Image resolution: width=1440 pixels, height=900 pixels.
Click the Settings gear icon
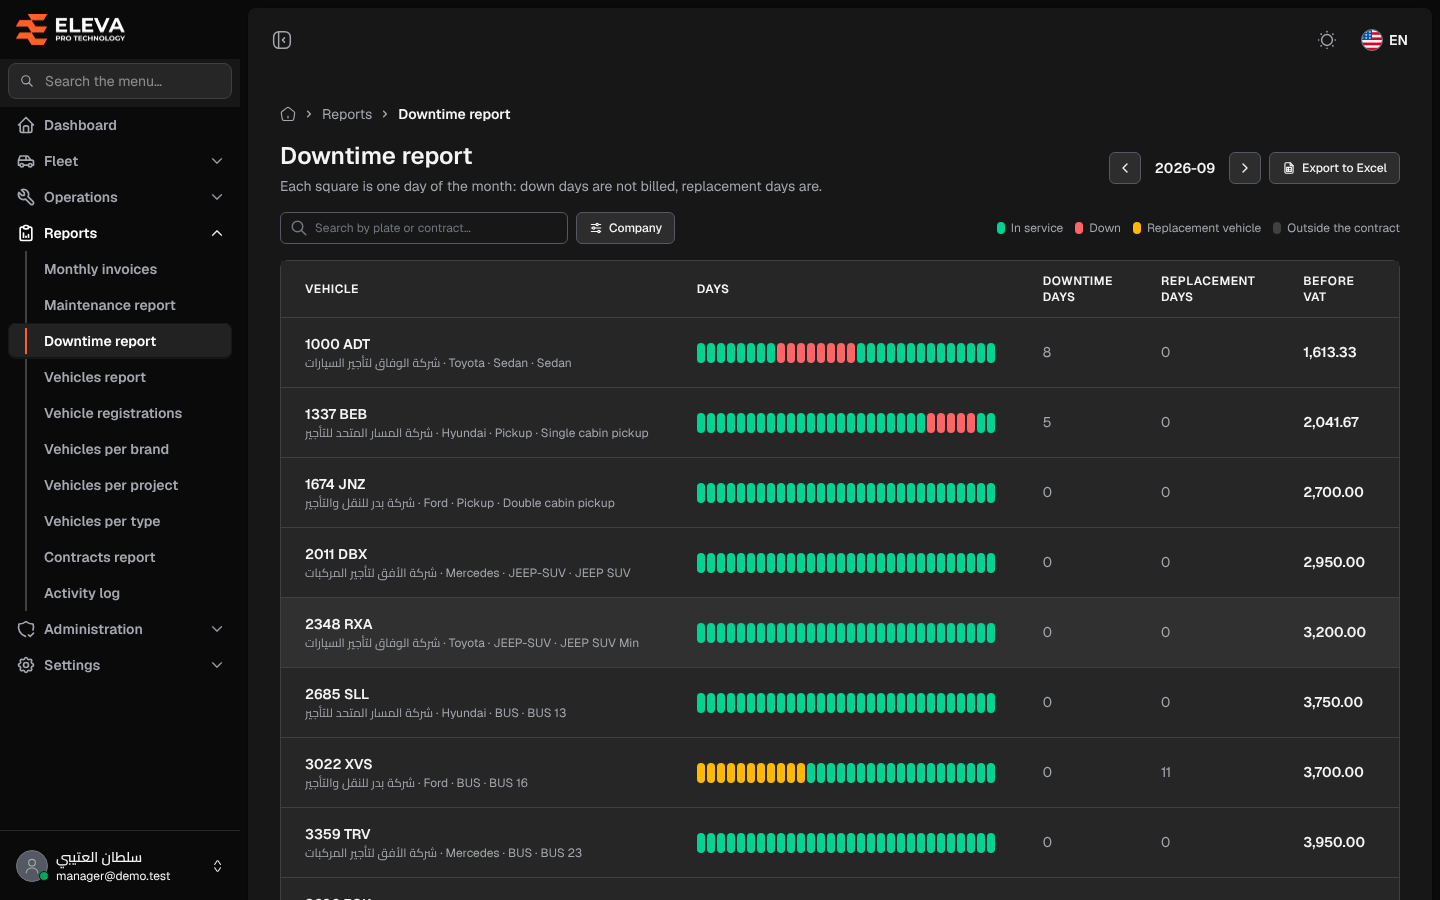point(26,665)
